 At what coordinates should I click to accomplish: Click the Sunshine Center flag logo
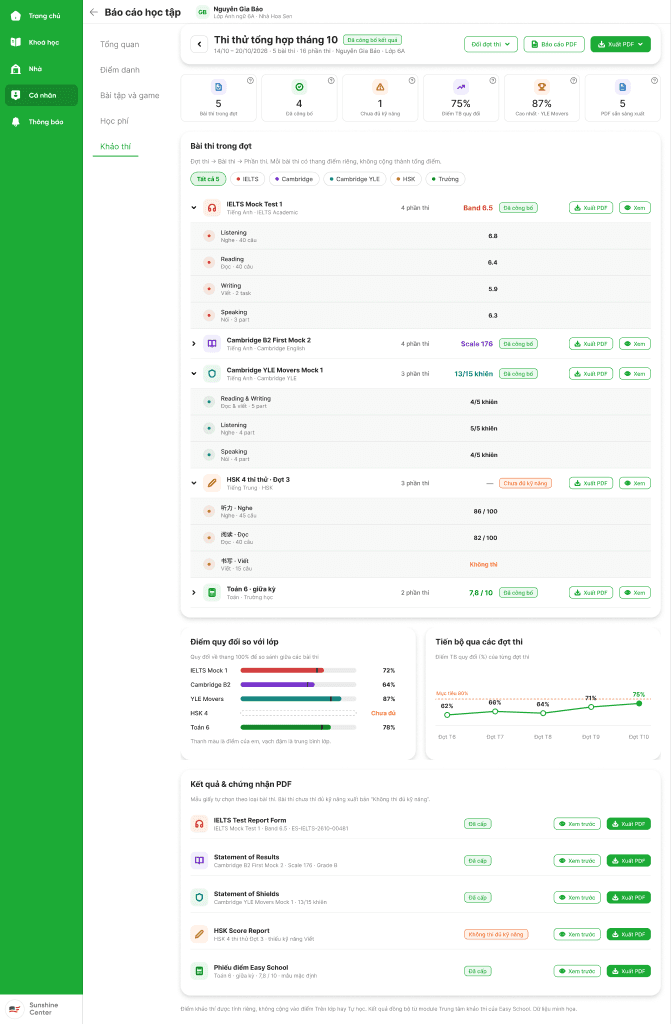(x=14, y=1009)
